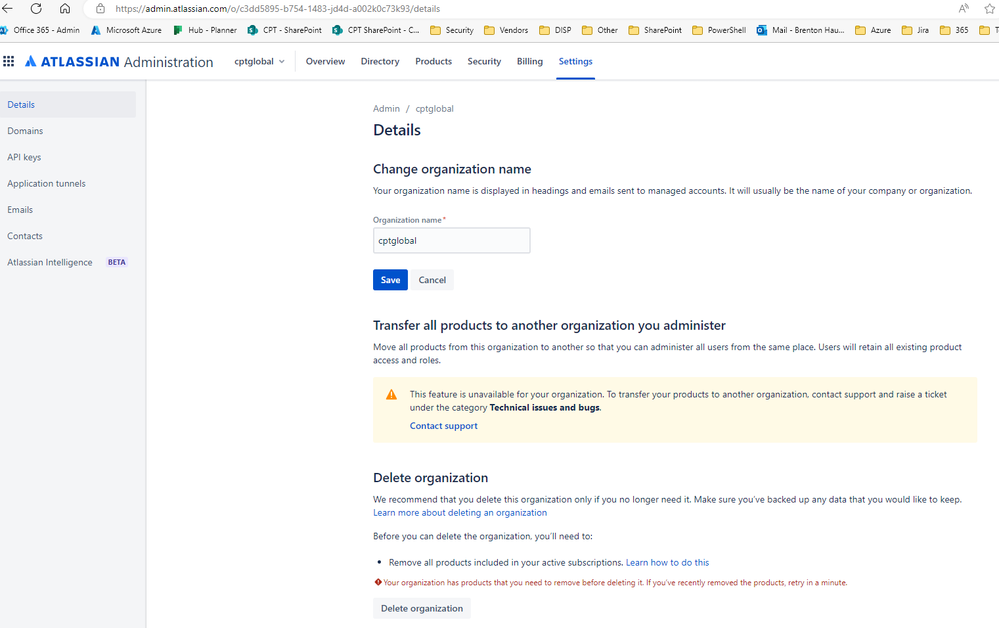Open the Vendors bookmarks folder
The width and height of the screenshot is (999, 628).
tap(506, 30)
